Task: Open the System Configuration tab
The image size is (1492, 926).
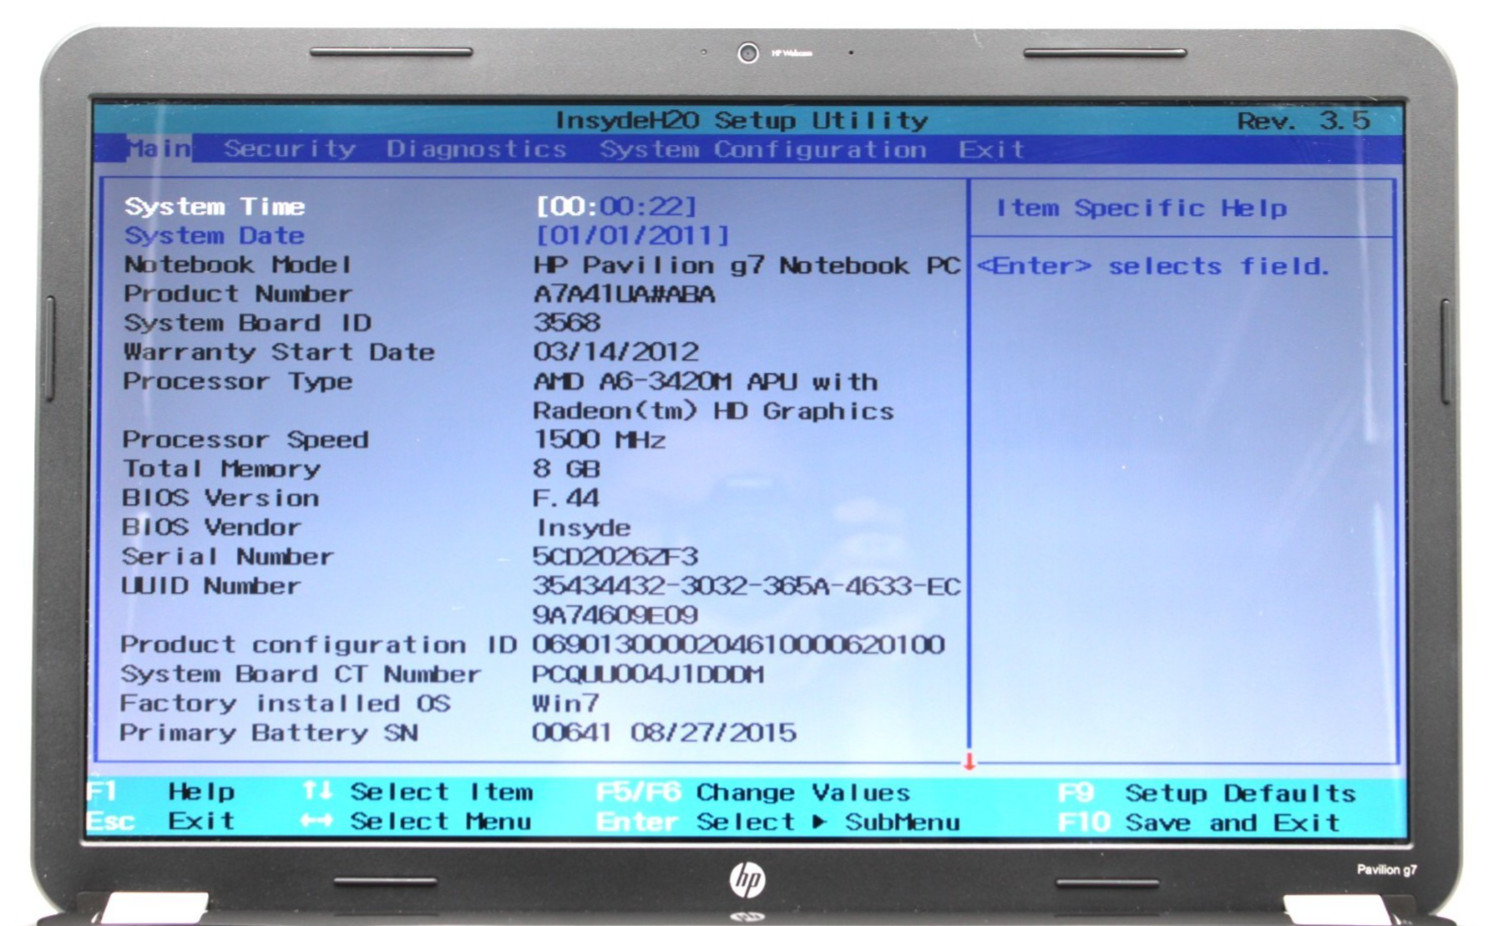Action: click(763, 150)
